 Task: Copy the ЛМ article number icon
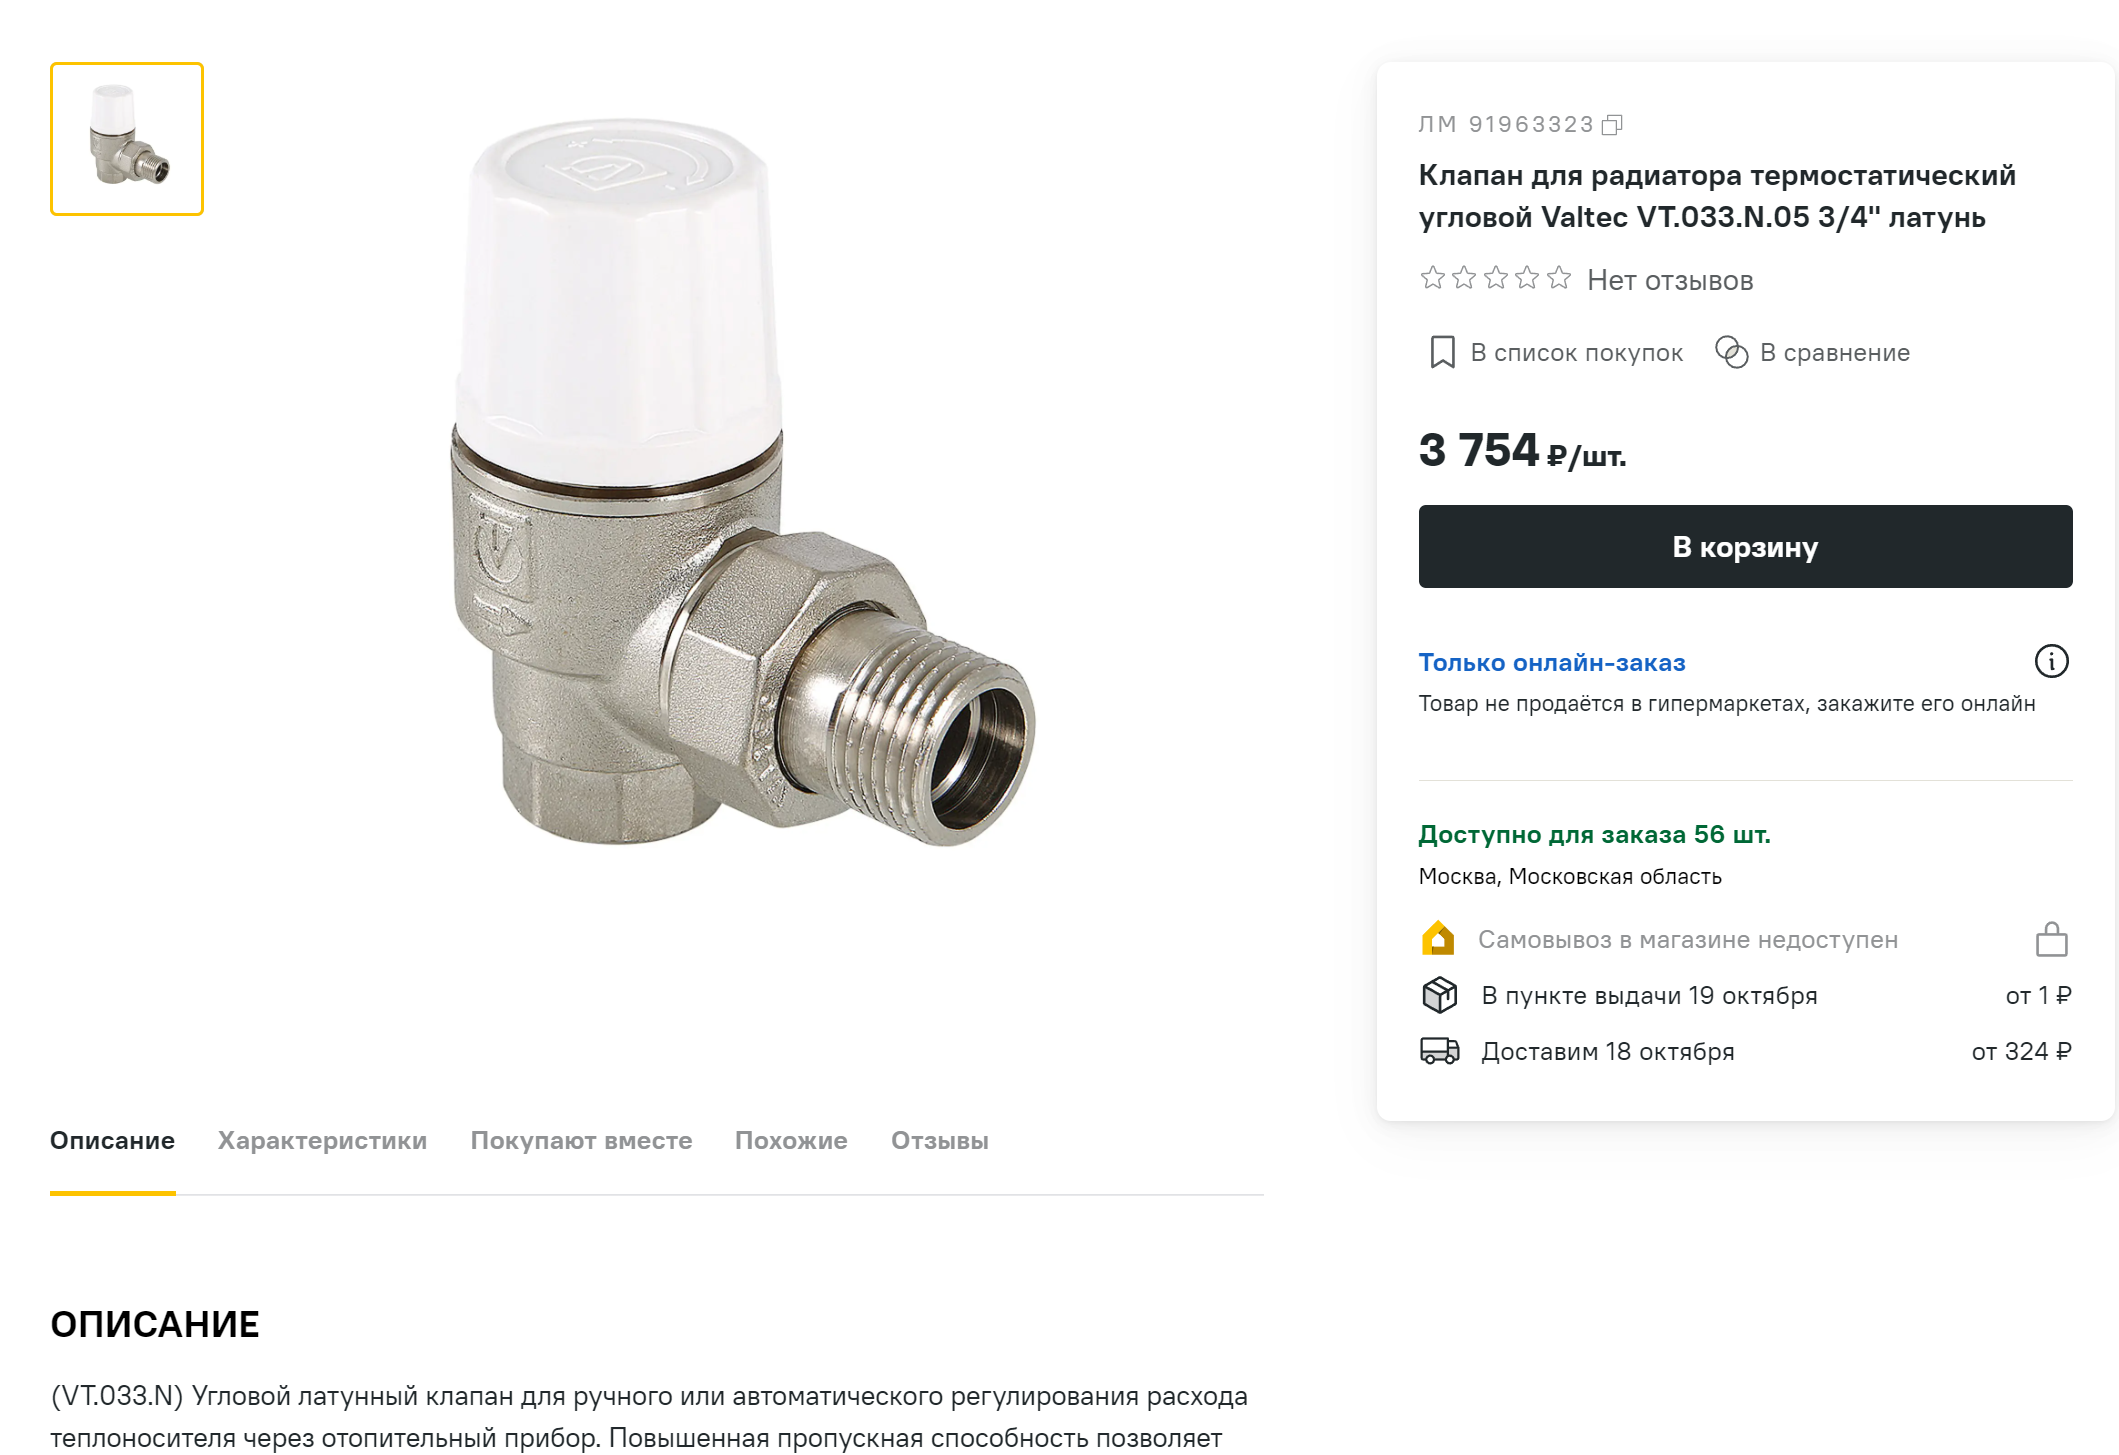click(1611, 125)
